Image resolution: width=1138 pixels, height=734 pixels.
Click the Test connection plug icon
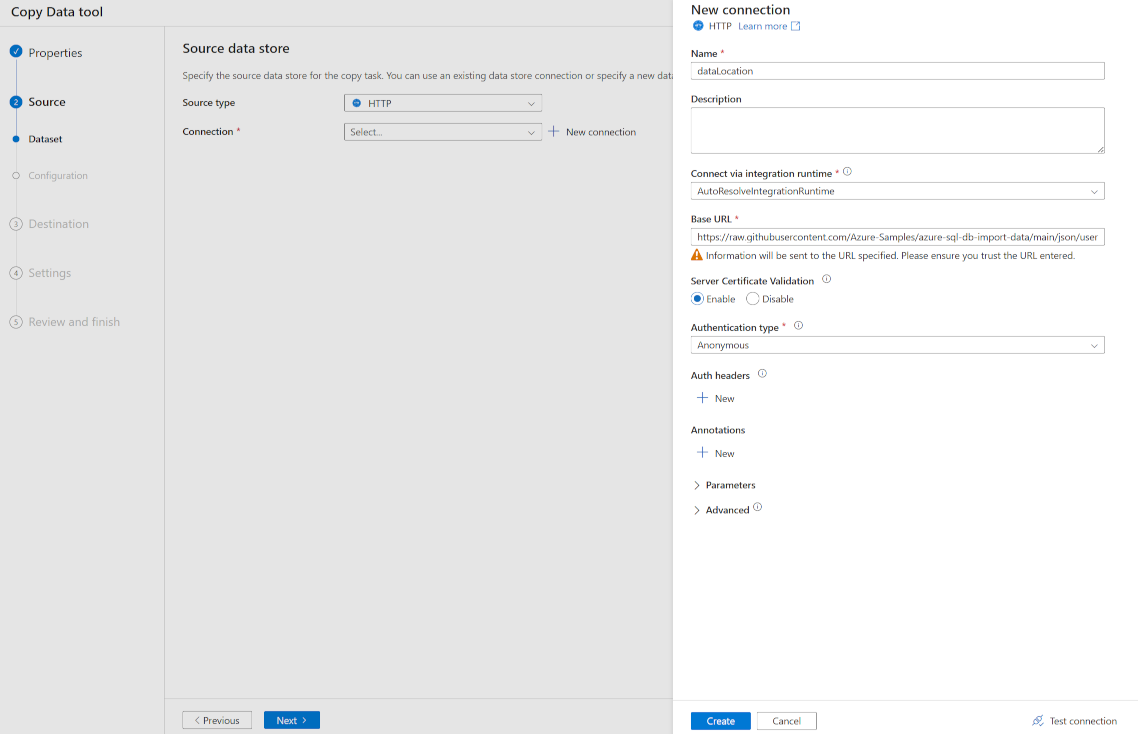click(x=1037, y=720)
